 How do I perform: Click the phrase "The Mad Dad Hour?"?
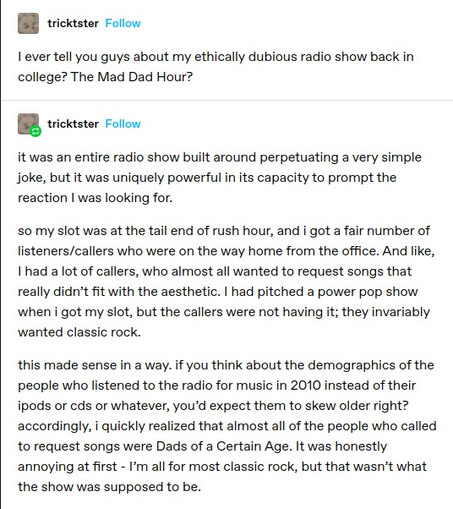click(x=132, y=77)
